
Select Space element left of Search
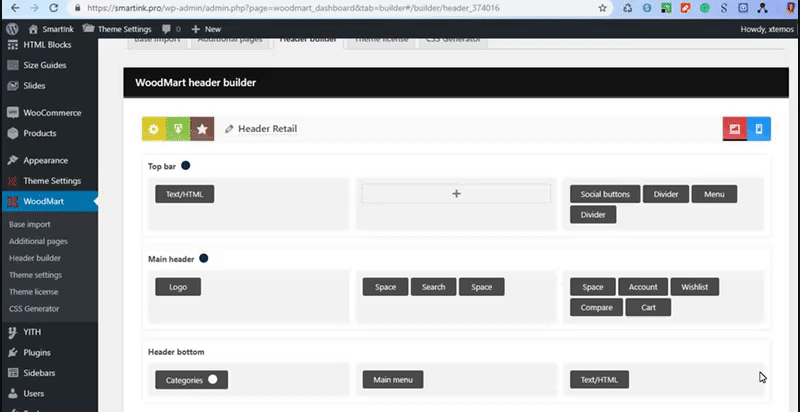[385, 287]
